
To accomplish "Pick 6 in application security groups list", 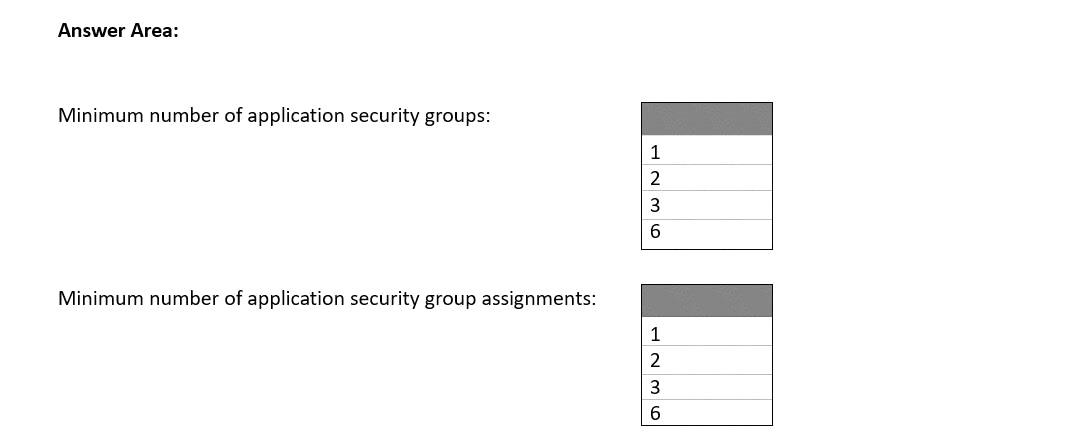I will [707, 234].
